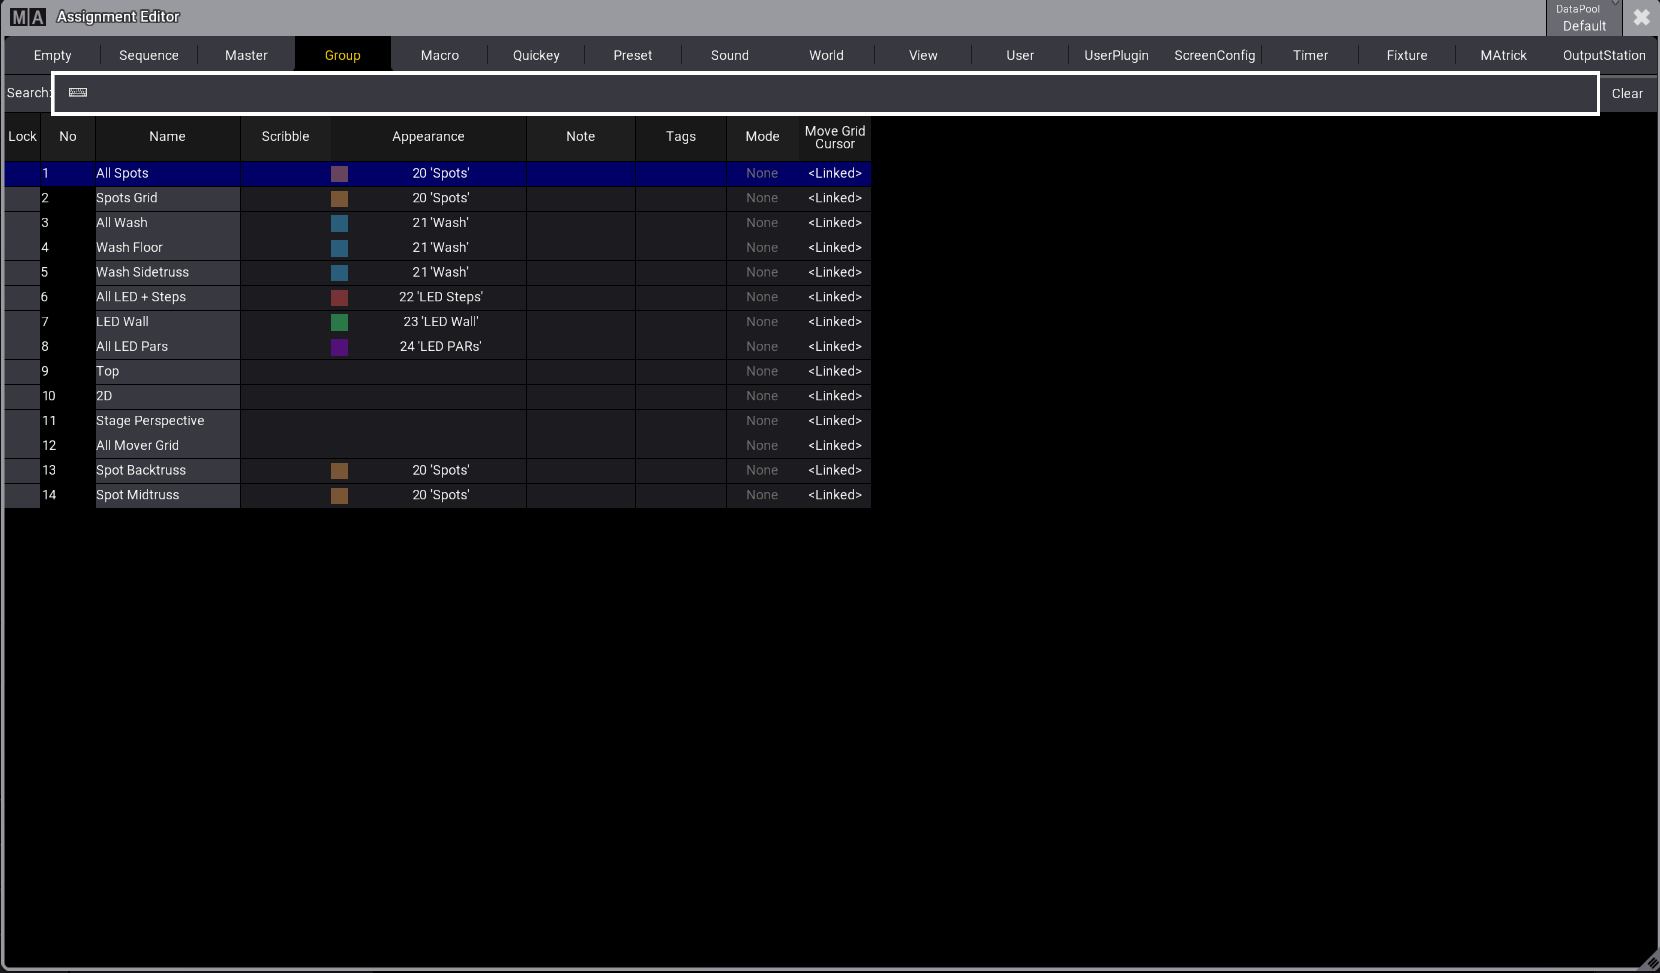
Task: Click the Linked cell for Wash Floor
Action: 834,247
